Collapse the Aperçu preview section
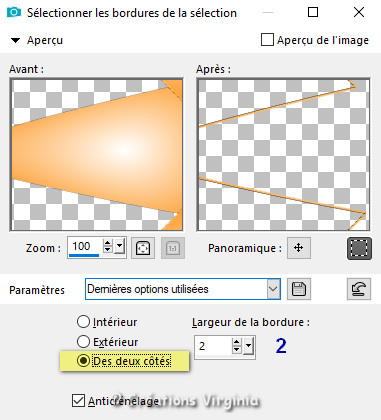The width and height of the screenshot is (381, 420). 15,40
